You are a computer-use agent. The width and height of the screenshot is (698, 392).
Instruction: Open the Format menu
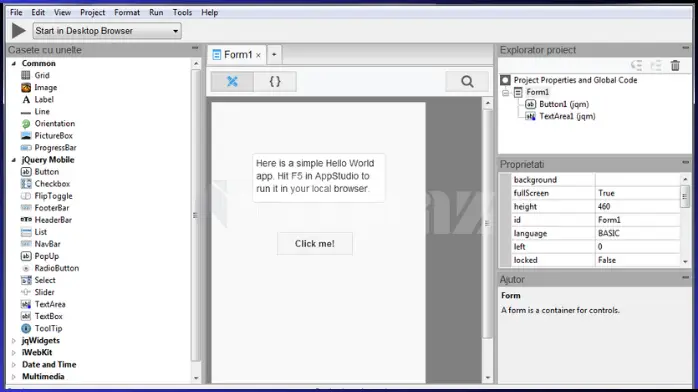point(127,12)
